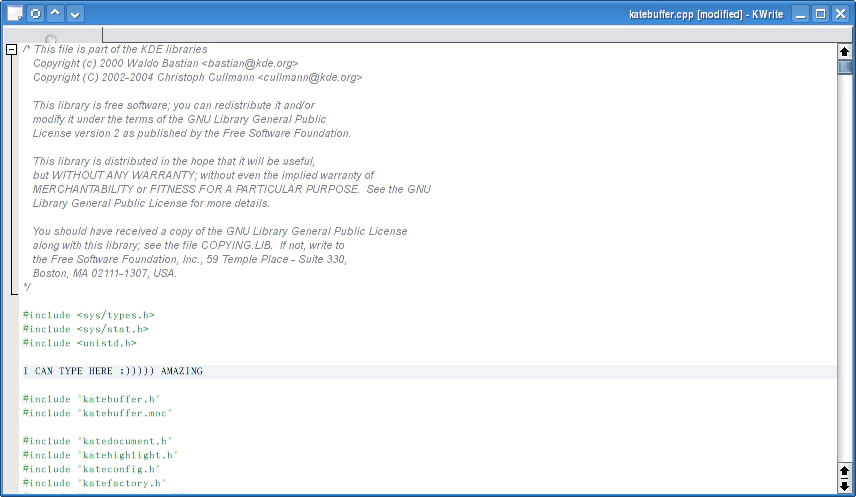Toggle keep-above-others up-chevron title bar button
The image size is (856, 497).
tap(55, 14)
